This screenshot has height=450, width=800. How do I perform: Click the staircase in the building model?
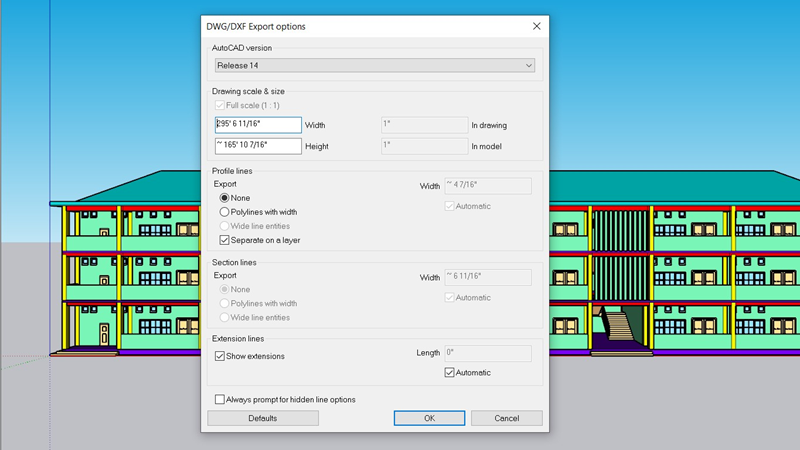click(x=618, y=325)
